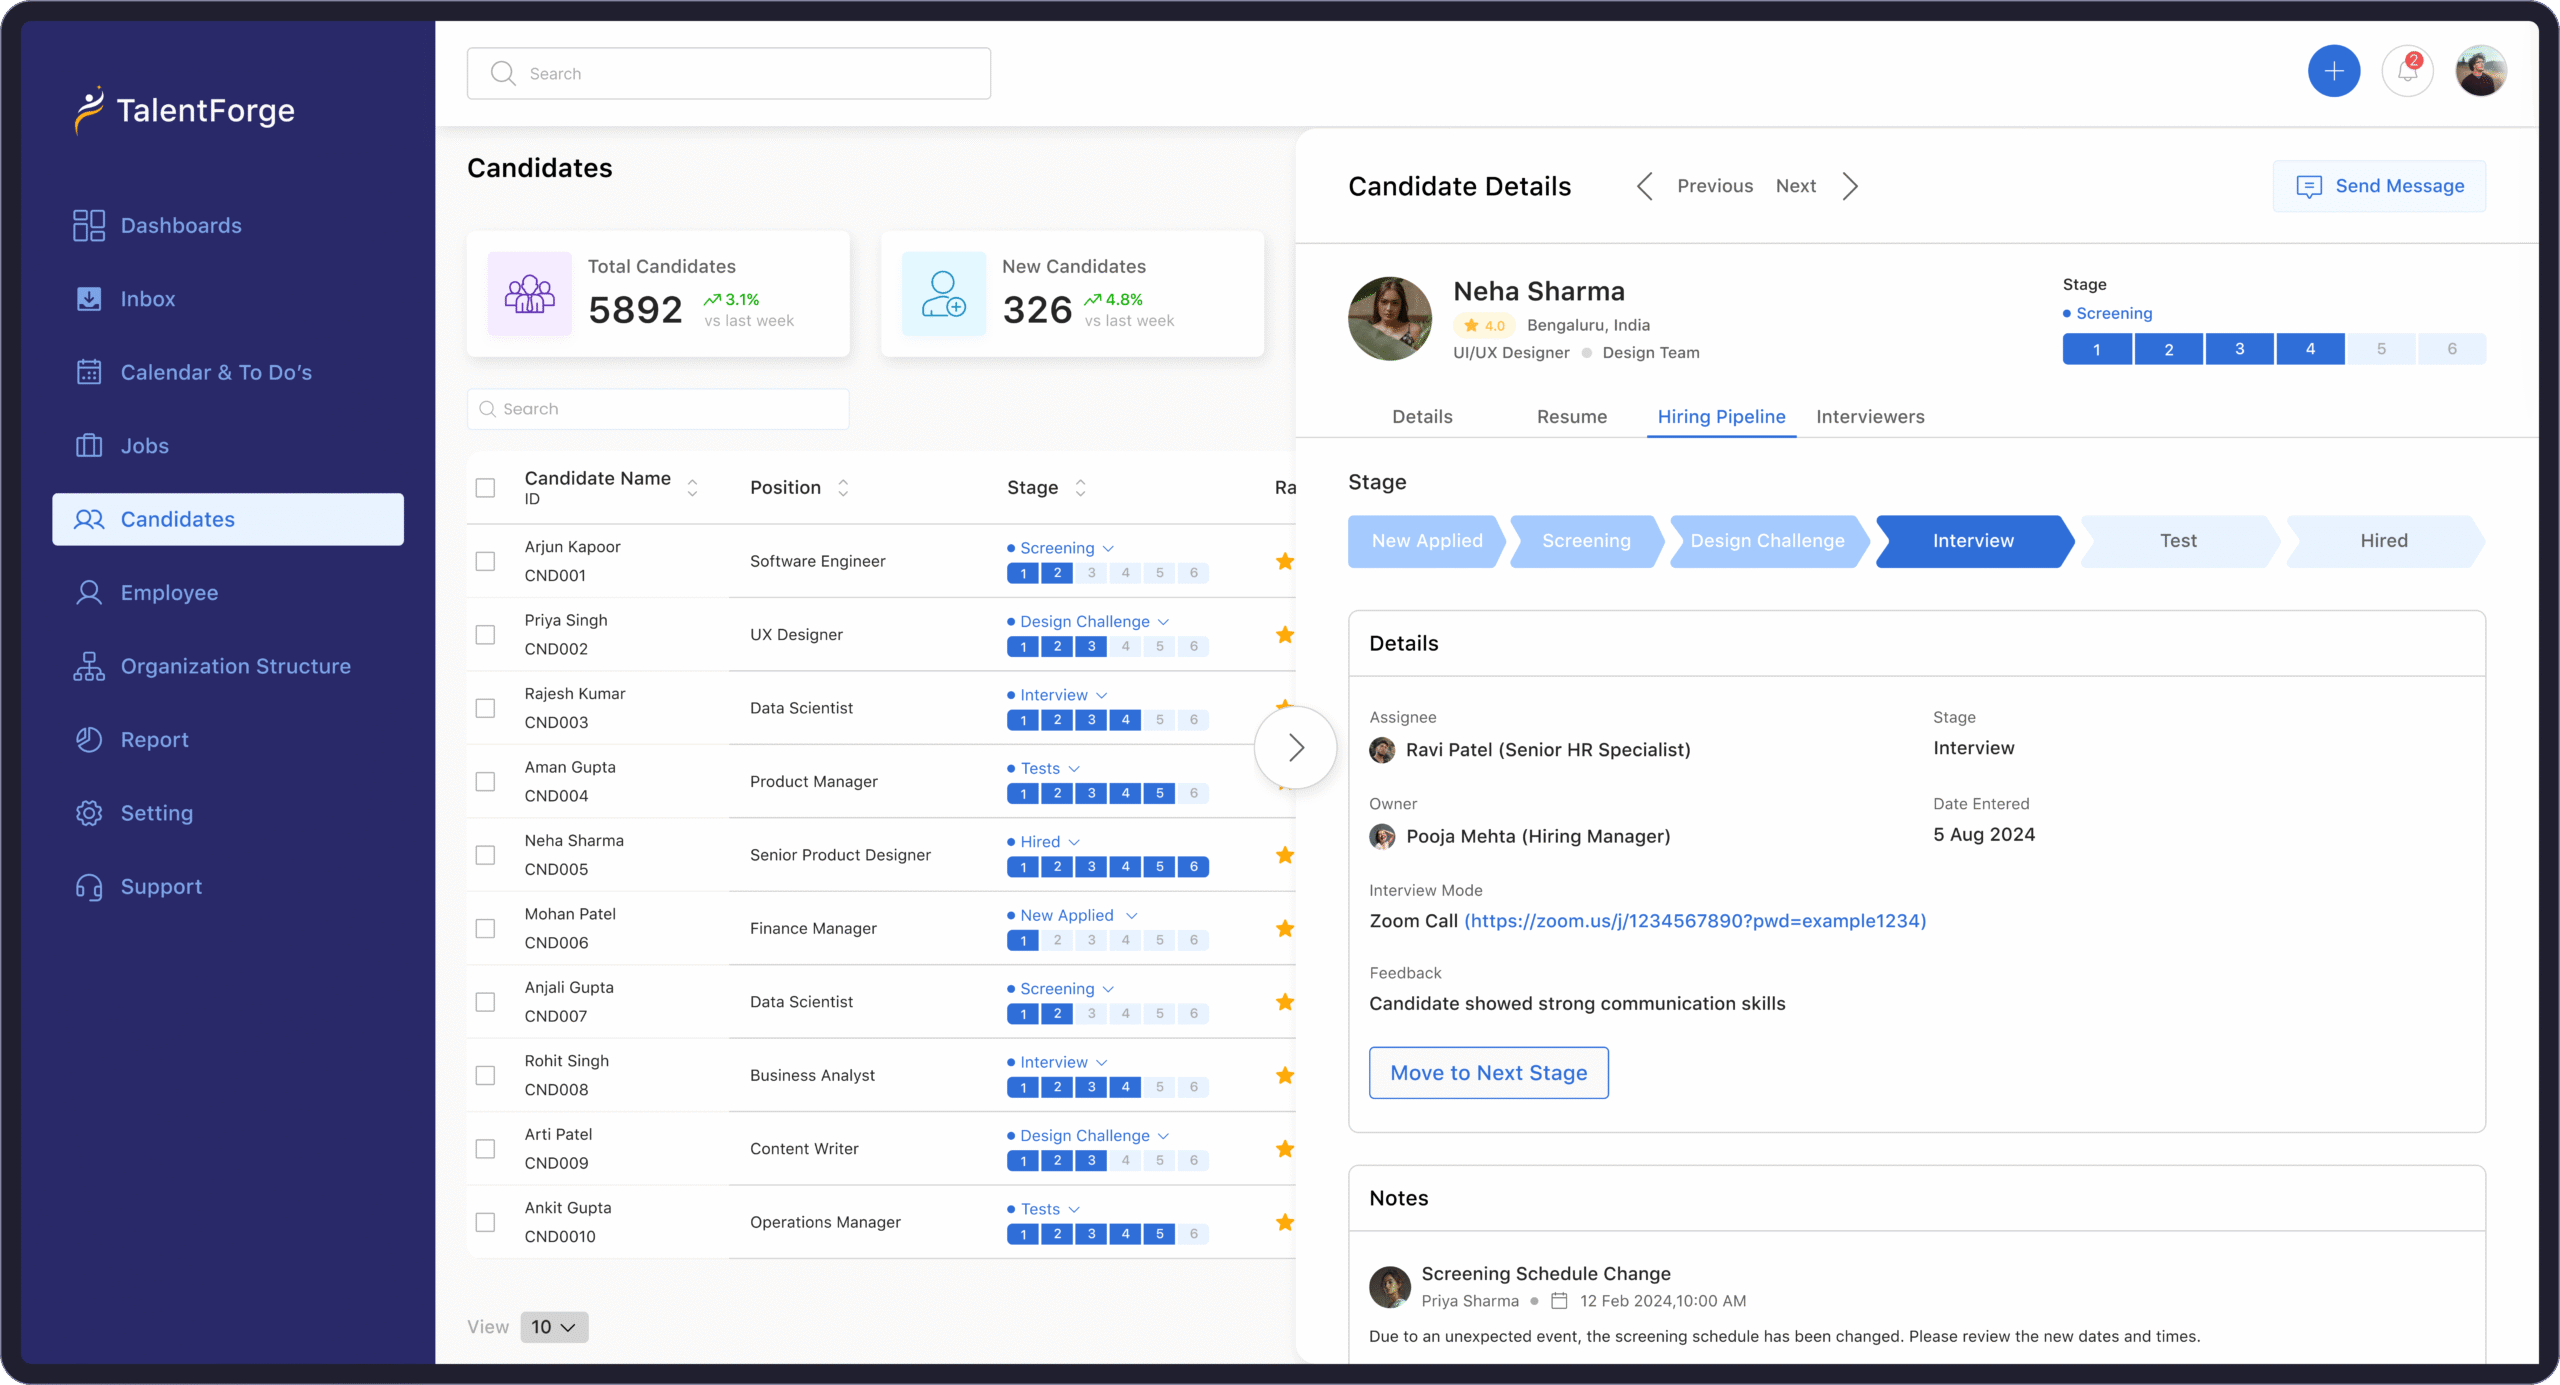The width and height of the screenshot is (2560, 1385).
Task: Select the Hired pipeline stage
Action: 2384,541
